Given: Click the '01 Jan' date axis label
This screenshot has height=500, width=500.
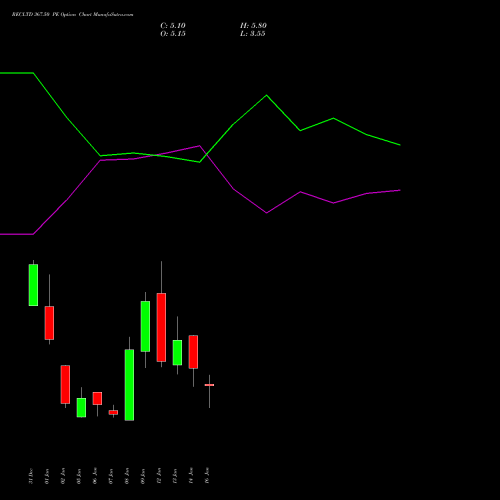Looking at the screenshot, I should (x=47, y=476).
